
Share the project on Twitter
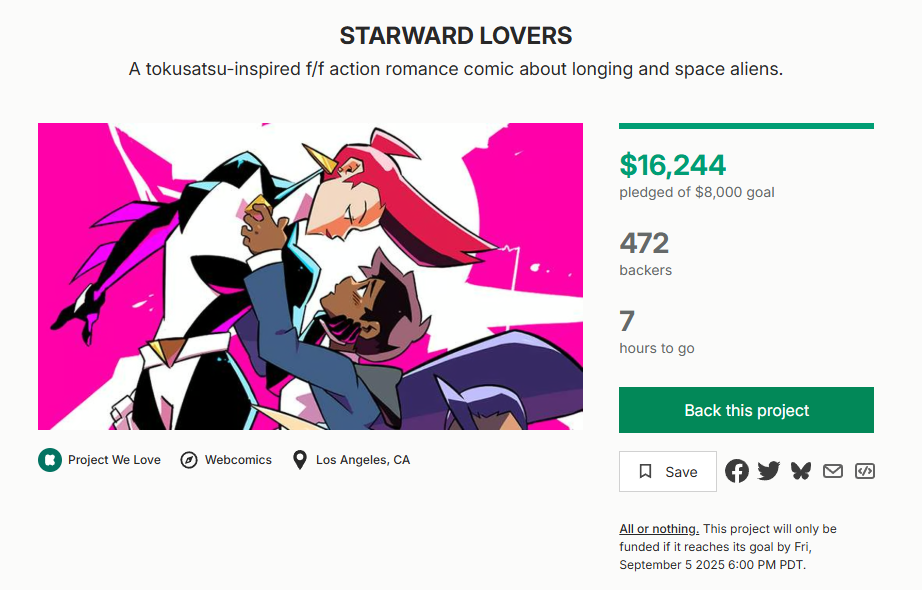click(768, 471)
